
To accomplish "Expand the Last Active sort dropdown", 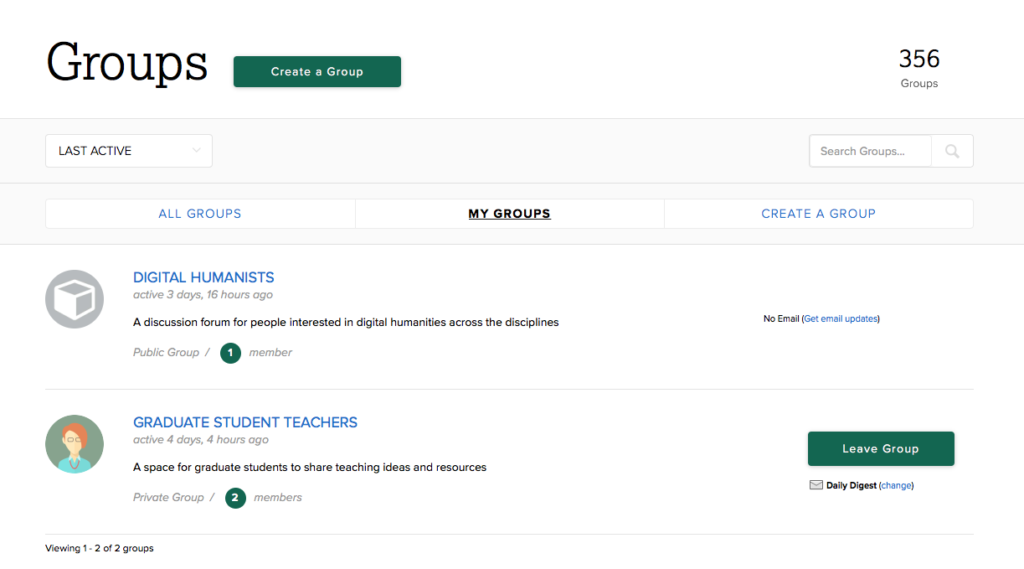I will (x=128, y=151).
